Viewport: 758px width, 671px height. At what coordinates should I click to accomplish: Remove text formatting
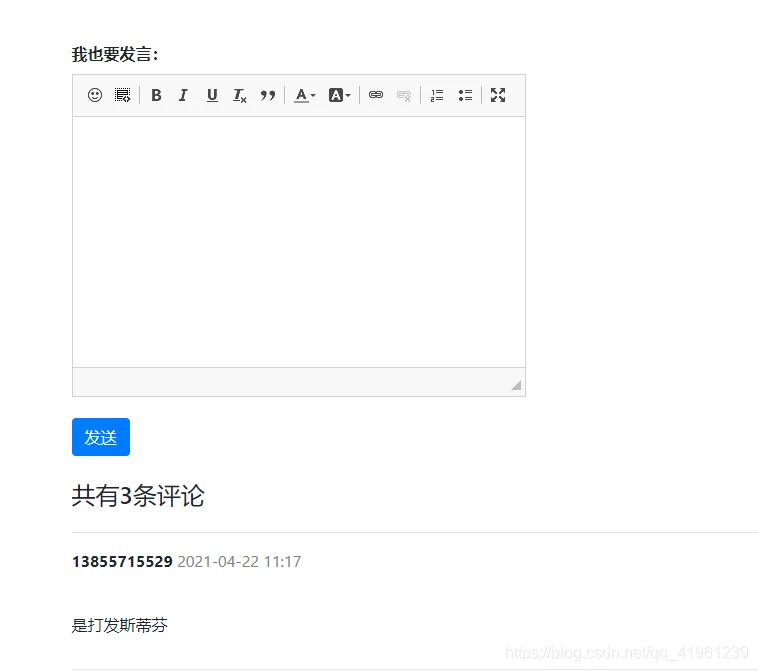pyautogui.click(x=240, y=95)
